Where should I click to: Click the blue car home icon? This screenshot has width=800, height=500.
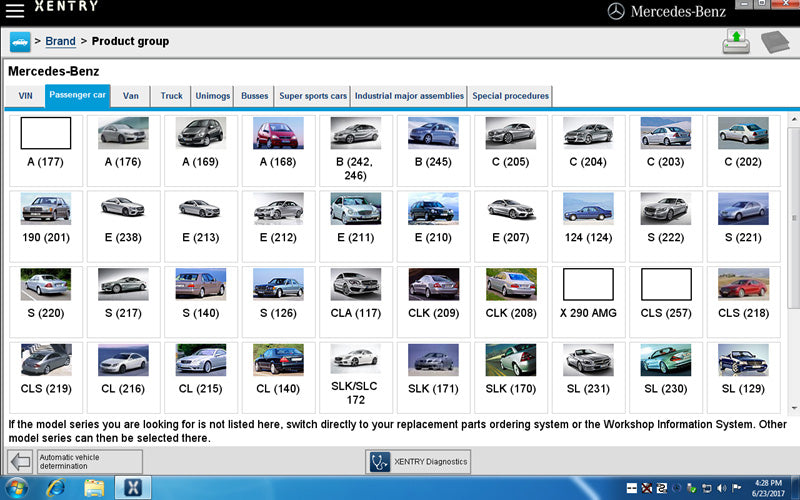click(x=19, y=42)
